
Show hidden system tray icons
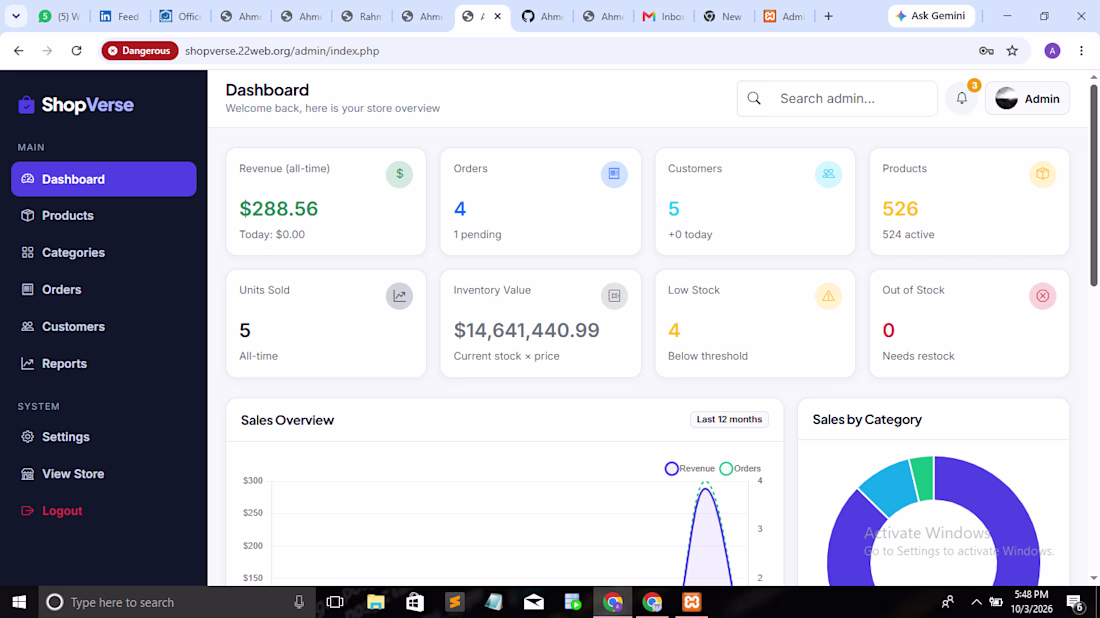coord(976,602)
